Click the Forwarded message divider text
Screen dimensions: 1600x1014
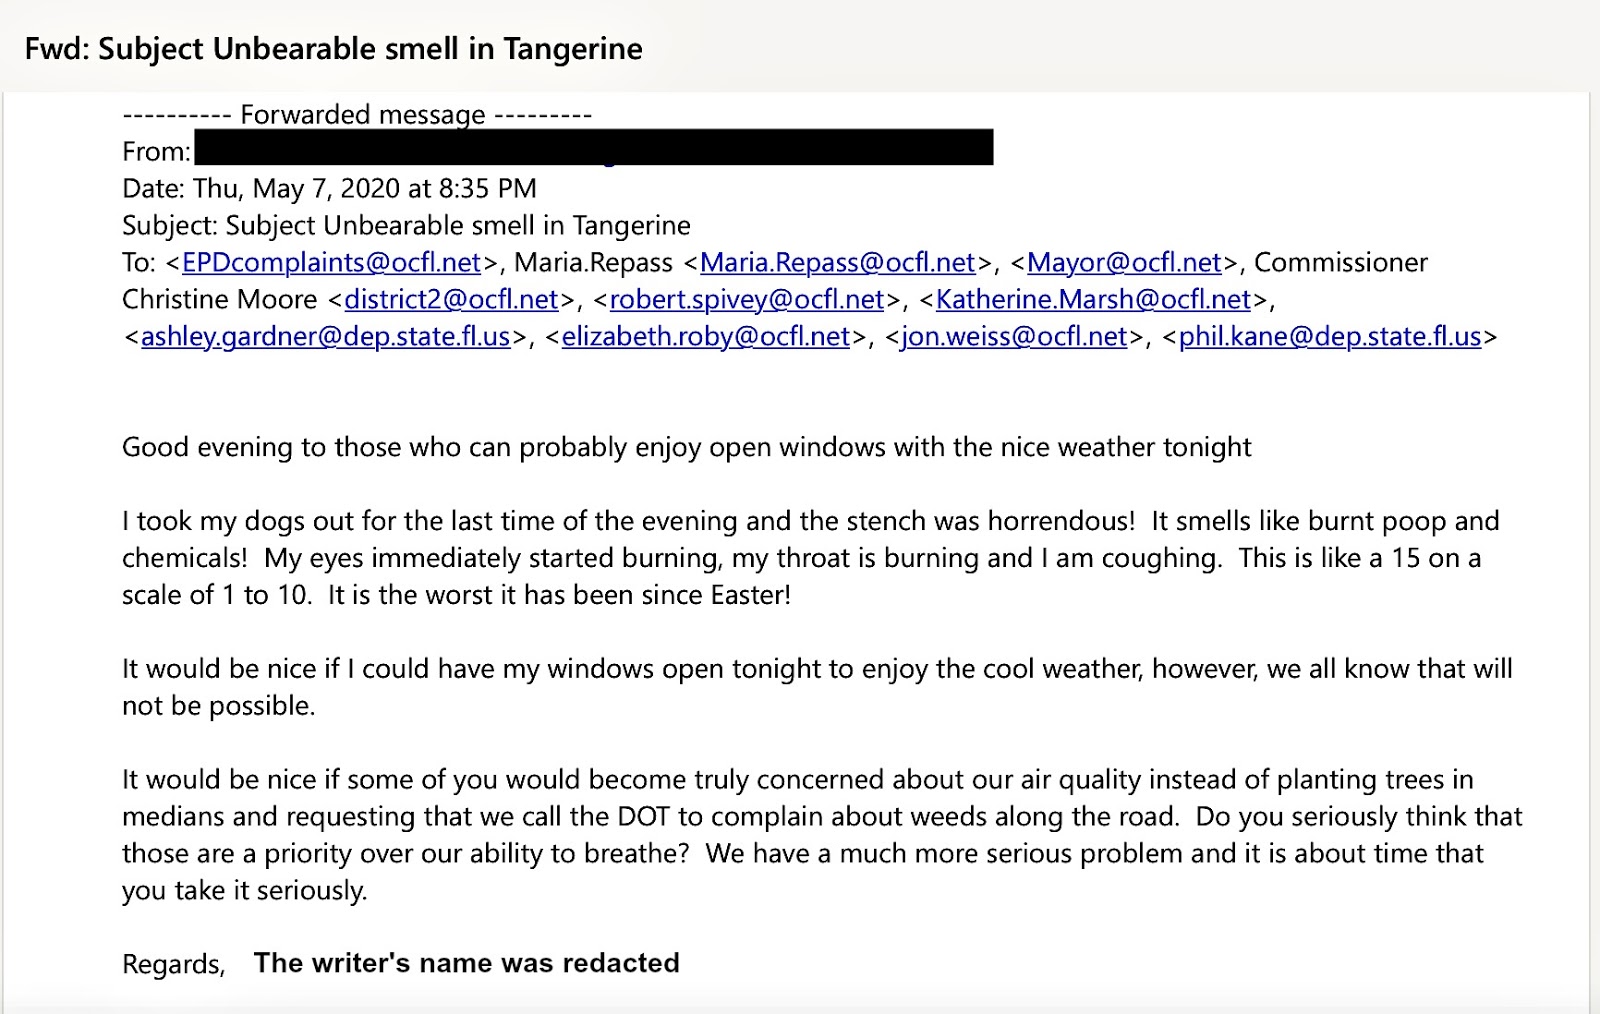click(358, 114)
